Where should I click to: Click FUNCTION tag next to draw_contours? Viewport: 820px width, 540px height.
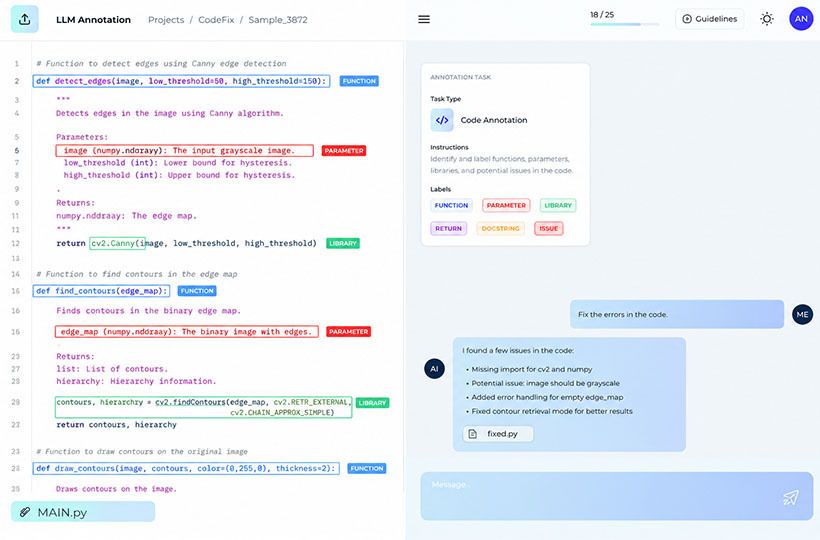pos(367,468)
